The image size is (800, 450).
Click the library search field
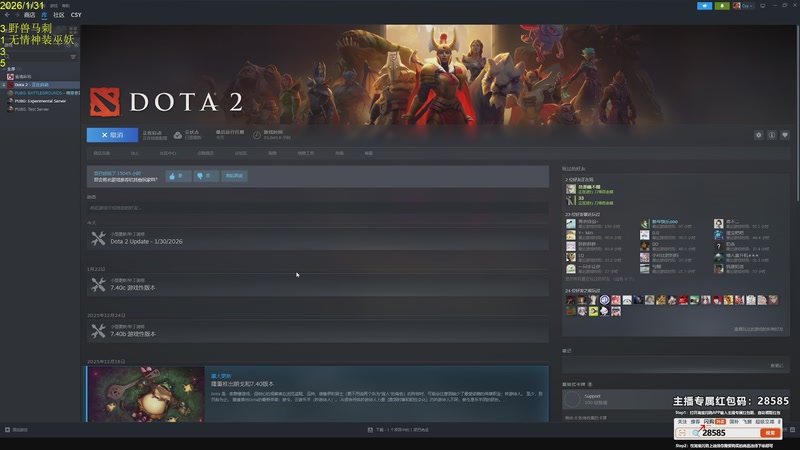(35, 57)
